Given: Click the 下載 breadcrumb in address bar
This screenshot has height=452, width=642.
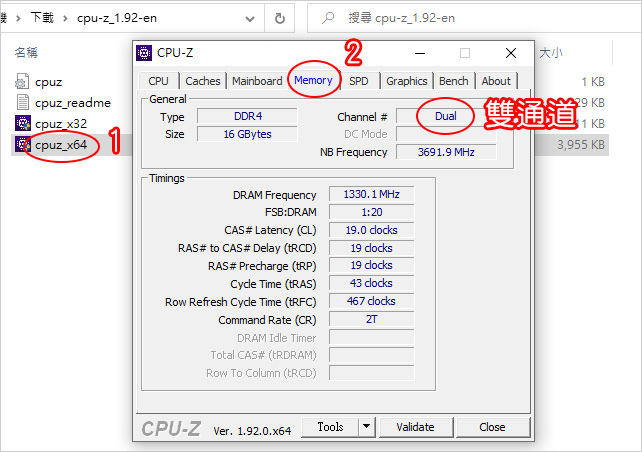Looking at the screenshot, I should (x=42, y=18).
